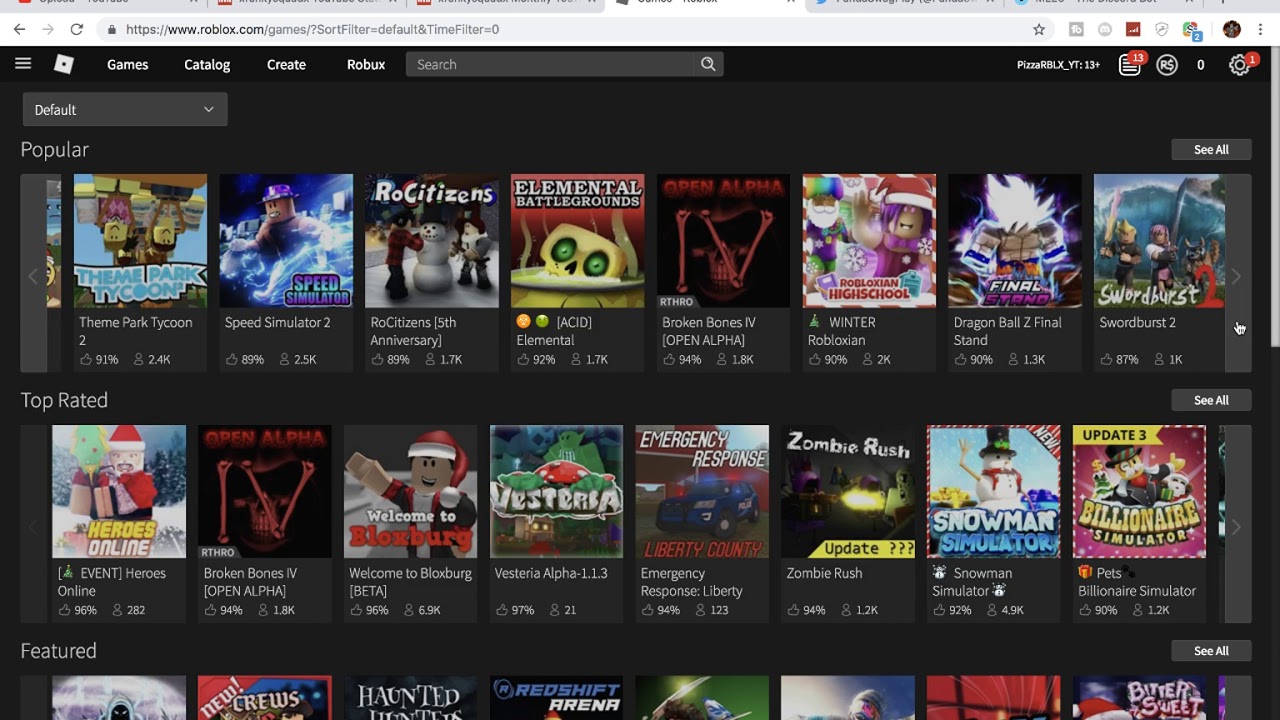Click See All for Featured
The height and width of the screenshot is (720, 1280).
pos(1211,651)
